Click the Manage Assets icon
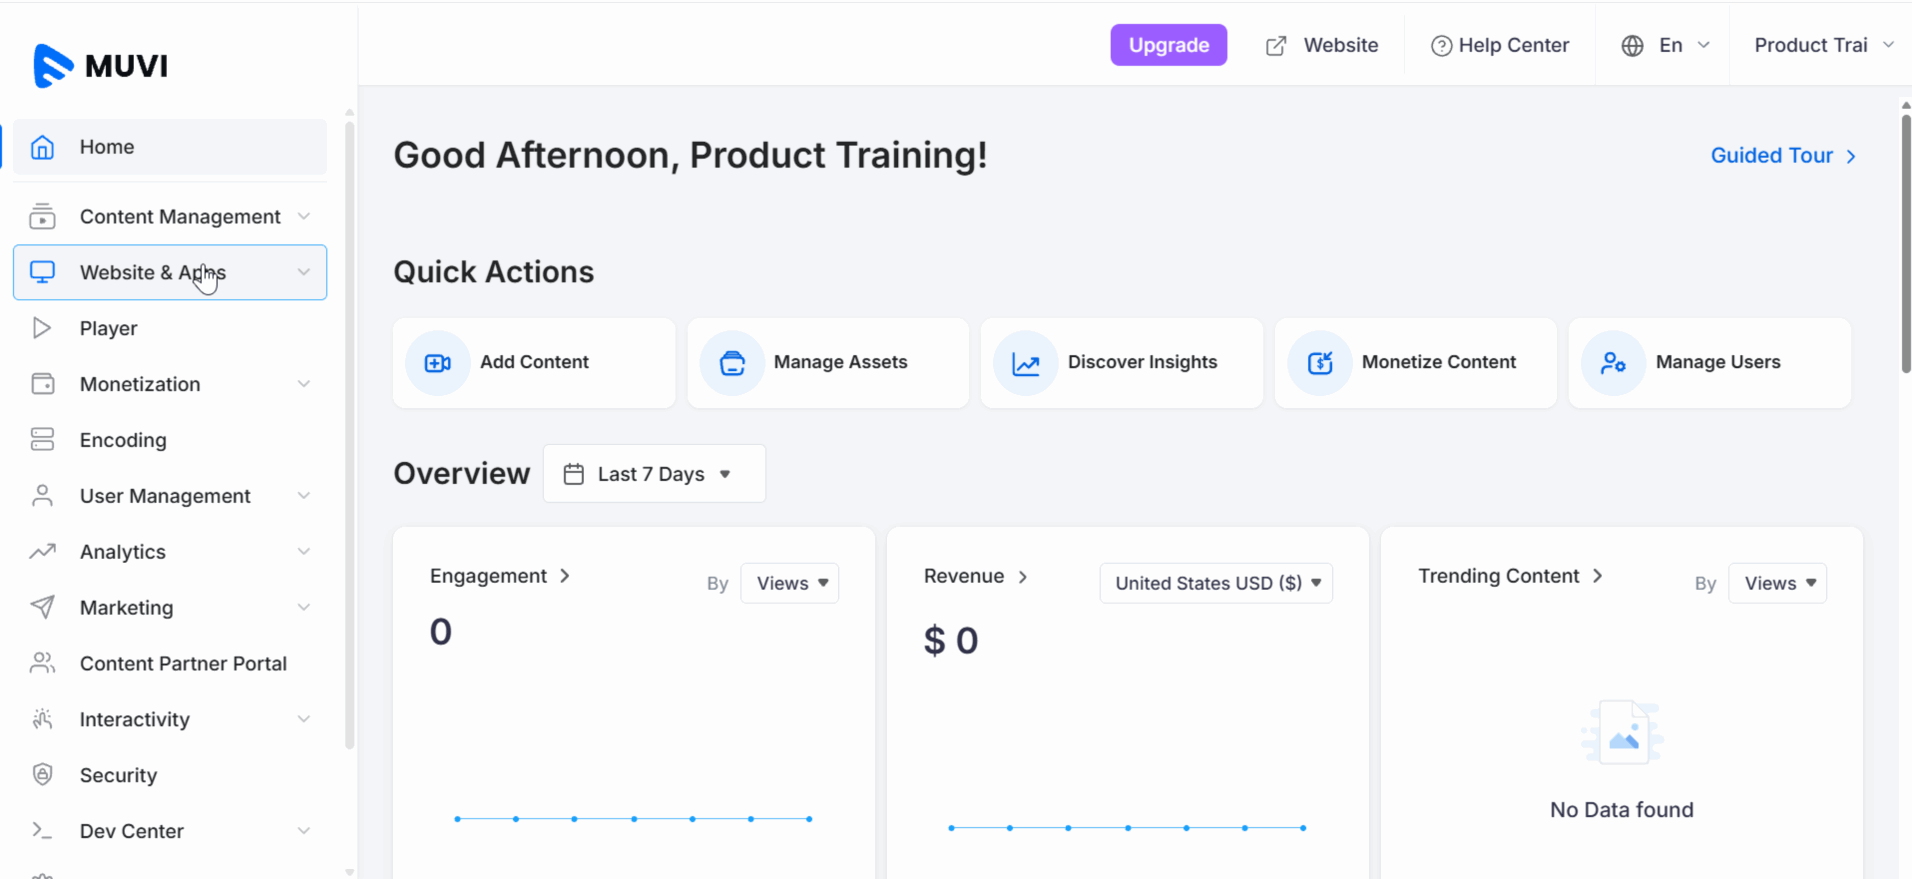The width and height of the screenshot is (1912, 879). pyautogui.click(x=732, y=363)
